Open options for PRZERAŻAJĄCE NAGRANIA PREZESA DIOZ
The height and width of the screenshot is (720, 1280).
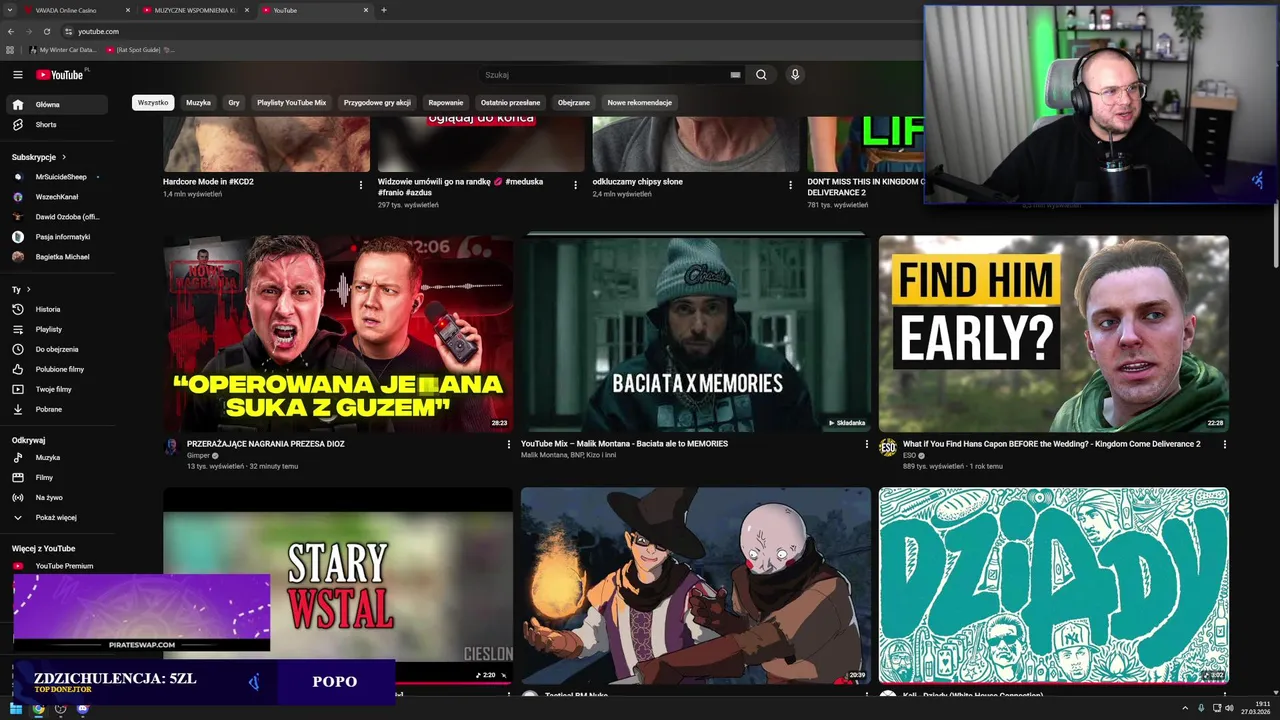(x=509, y=444)
